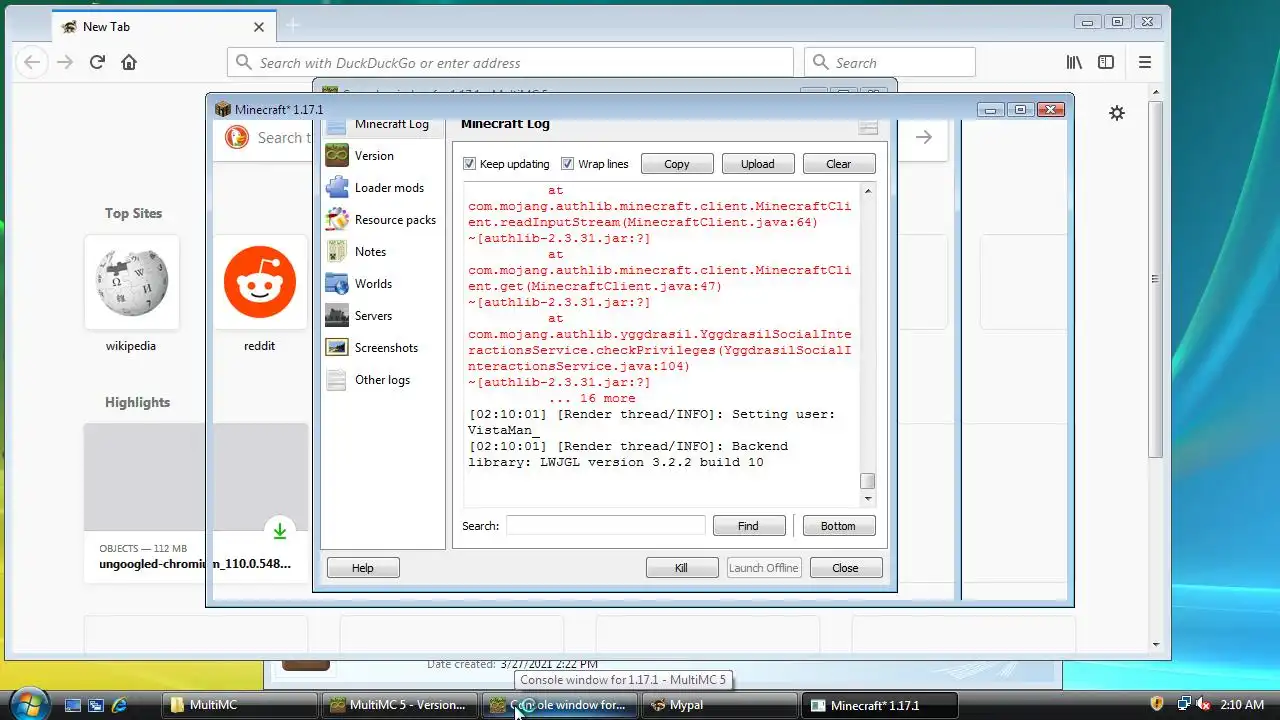
Task: Open the Version page in sidebar
Action: [374, 156]
